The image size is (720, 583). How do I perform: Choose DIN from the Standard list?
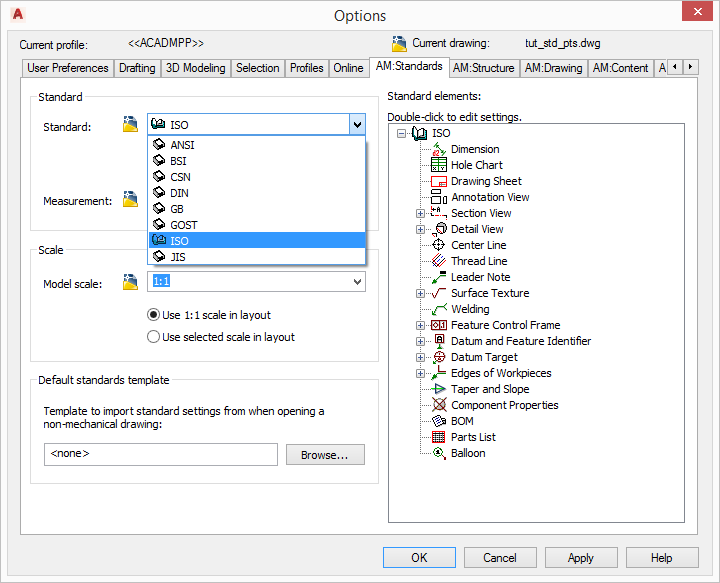180,193
